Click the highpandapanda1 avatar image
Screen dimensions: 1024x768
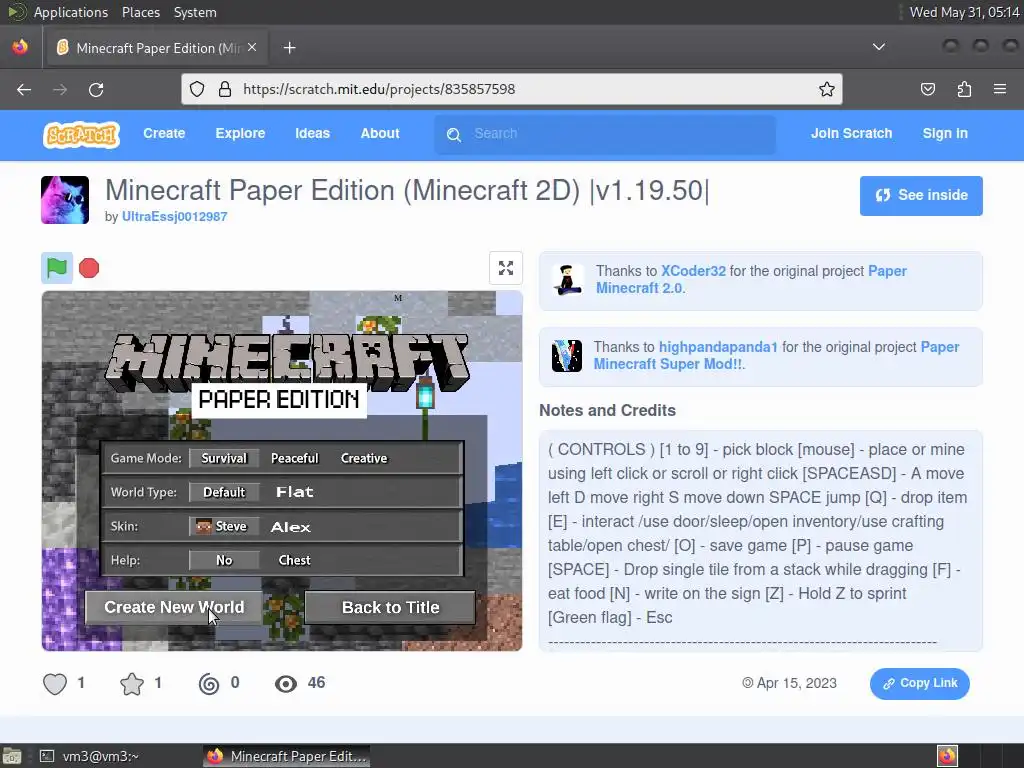566,356
